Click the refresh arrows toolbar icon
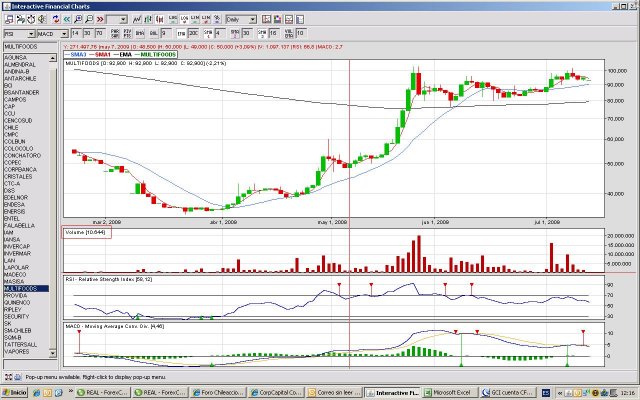The image size is (640, 400). [56, 19]
